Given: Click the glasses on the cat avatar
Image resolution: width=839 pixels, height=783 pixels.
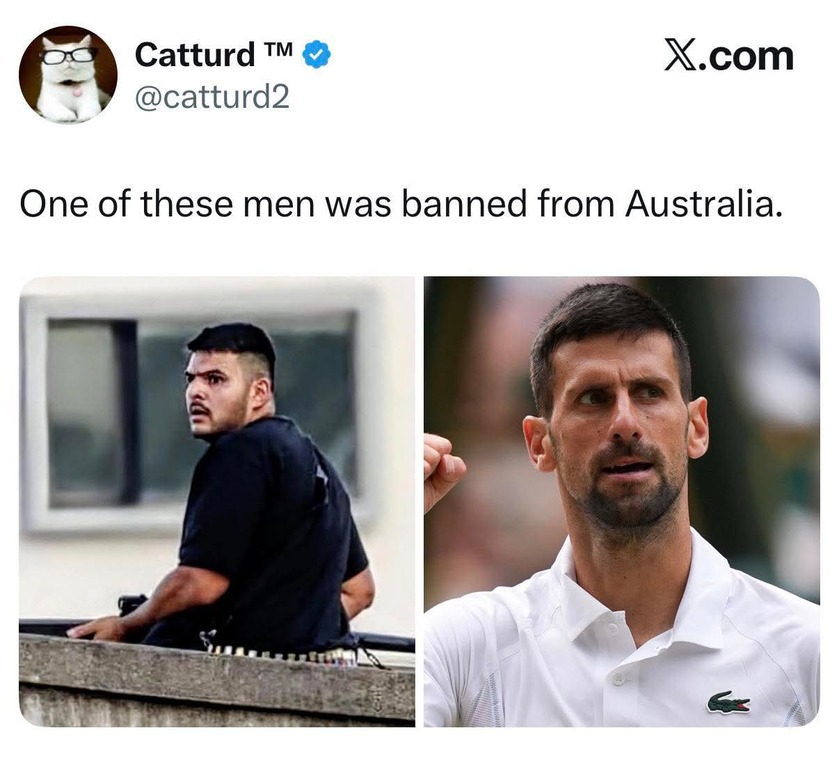Looking at the screenshot, I should [68, 55].
